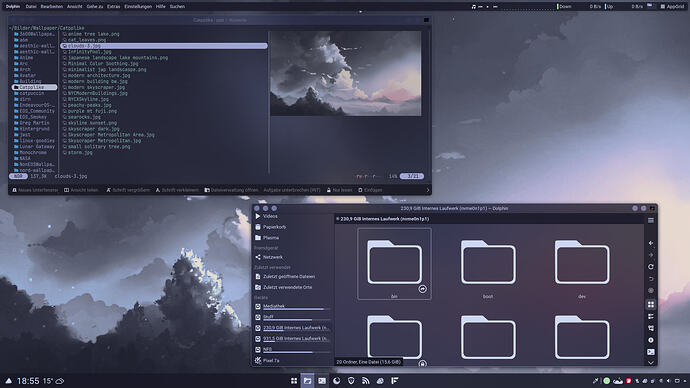Expand the Konsole toolbar overflow chevron
The height and width of the screenshot is (388, 690).
click(428, 190)
